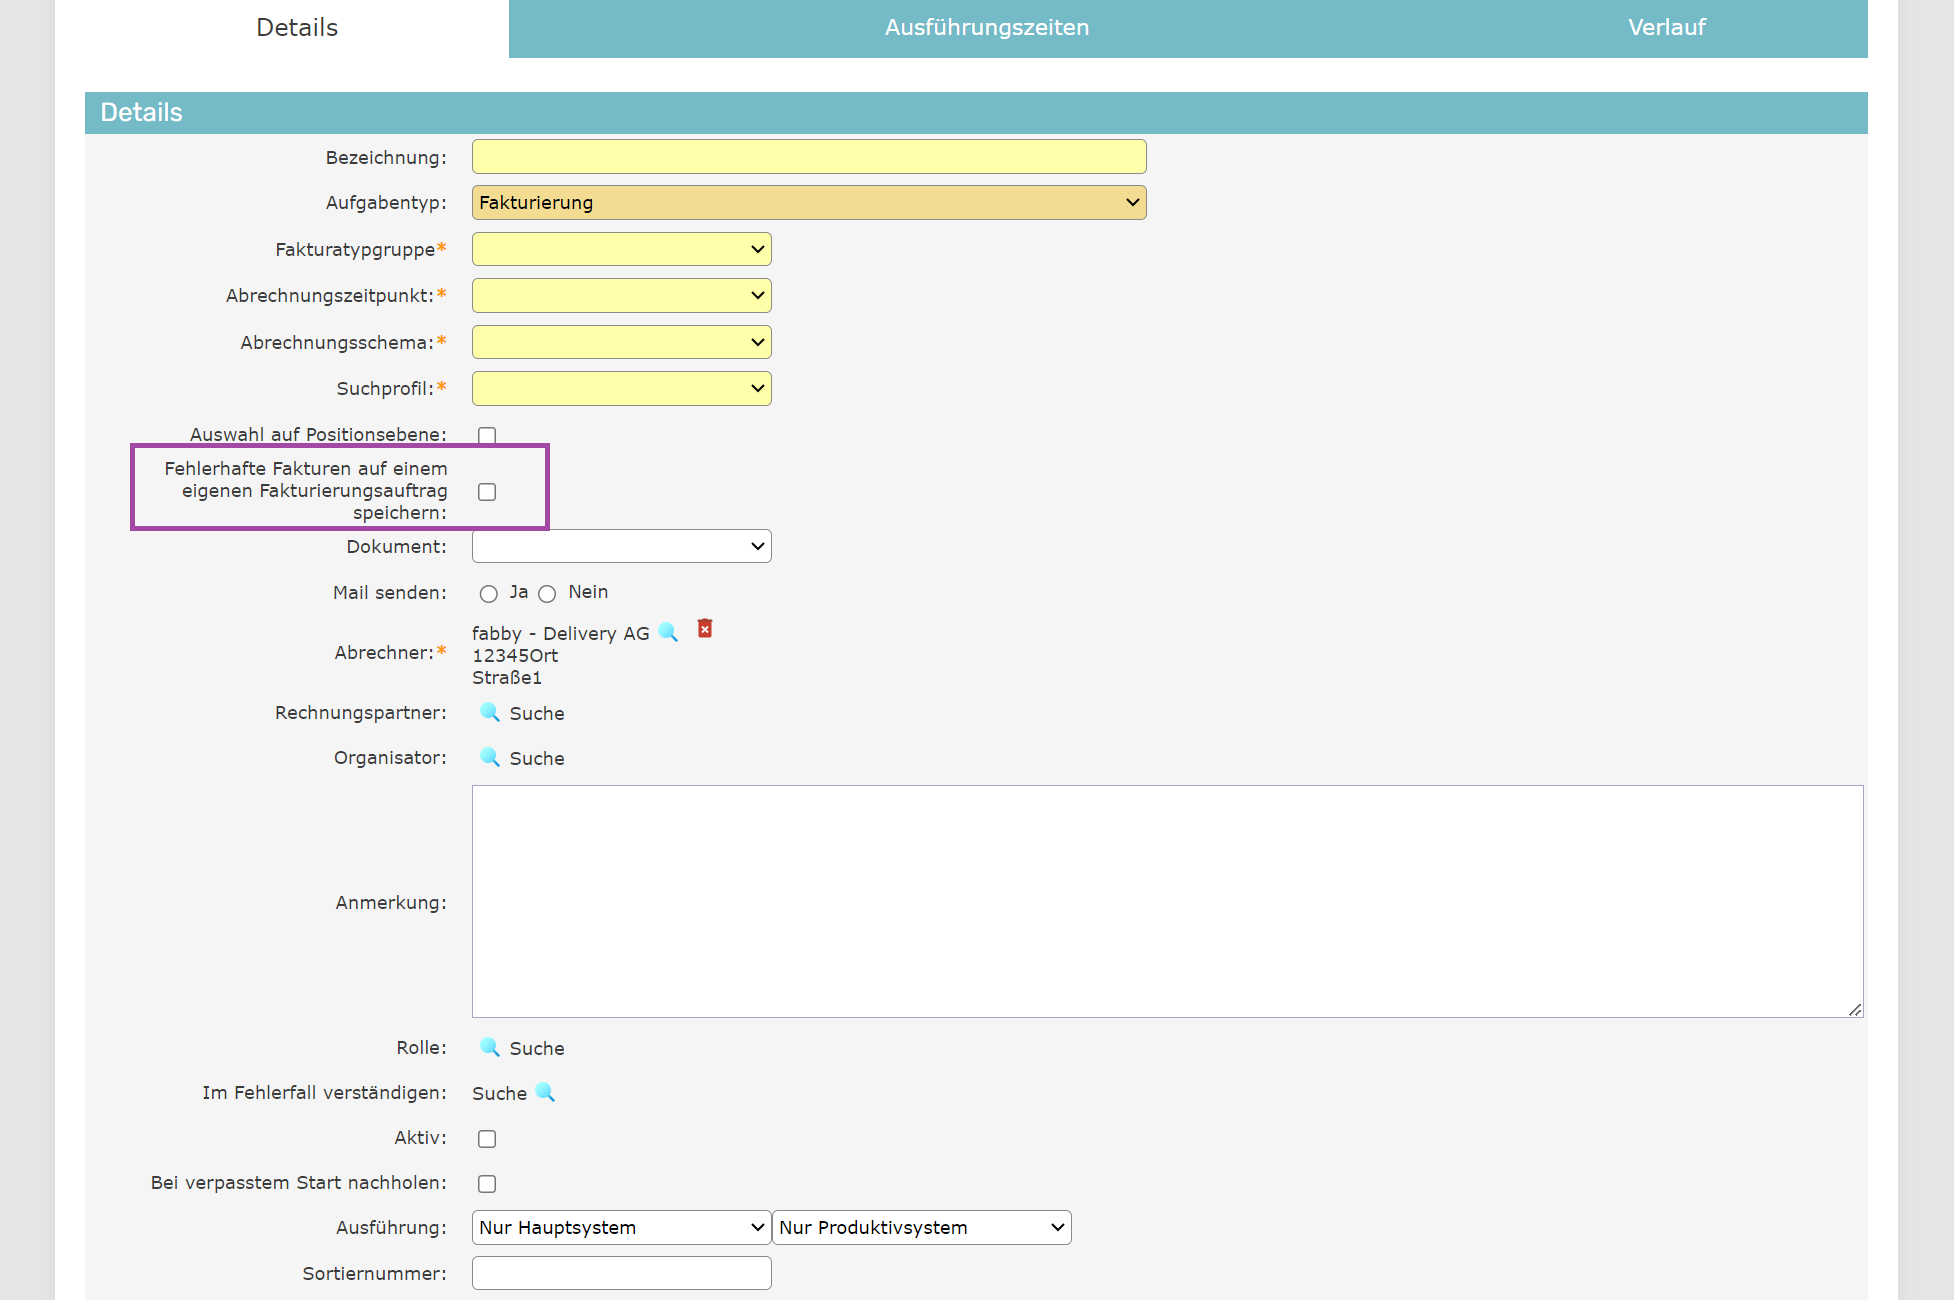Image resolution: width=1954 pixels, height=1300 pixels.
Task: Select Ja for Mail senden
Action: 488,594
